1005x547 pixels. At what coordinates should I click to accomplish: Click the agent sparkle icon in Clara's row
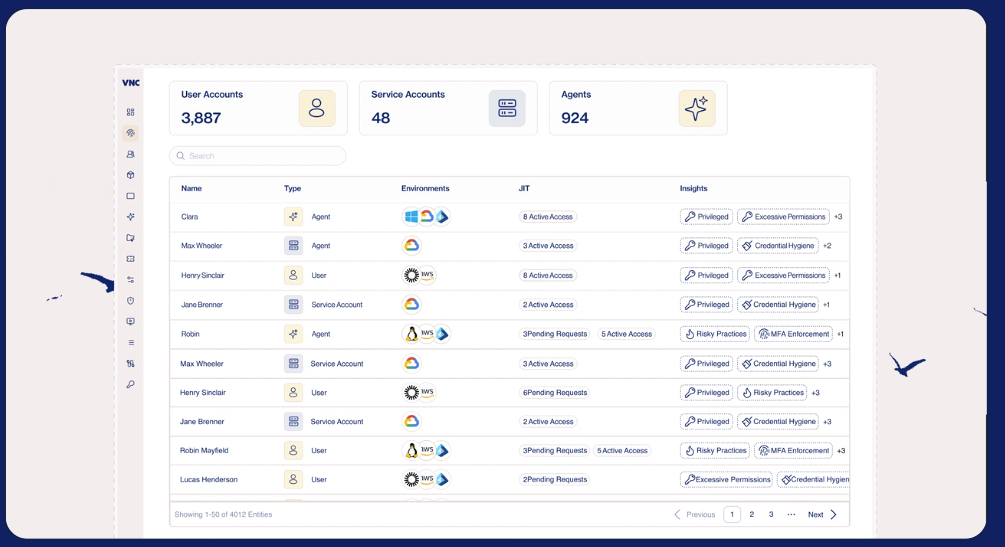[x=293, y=217]
